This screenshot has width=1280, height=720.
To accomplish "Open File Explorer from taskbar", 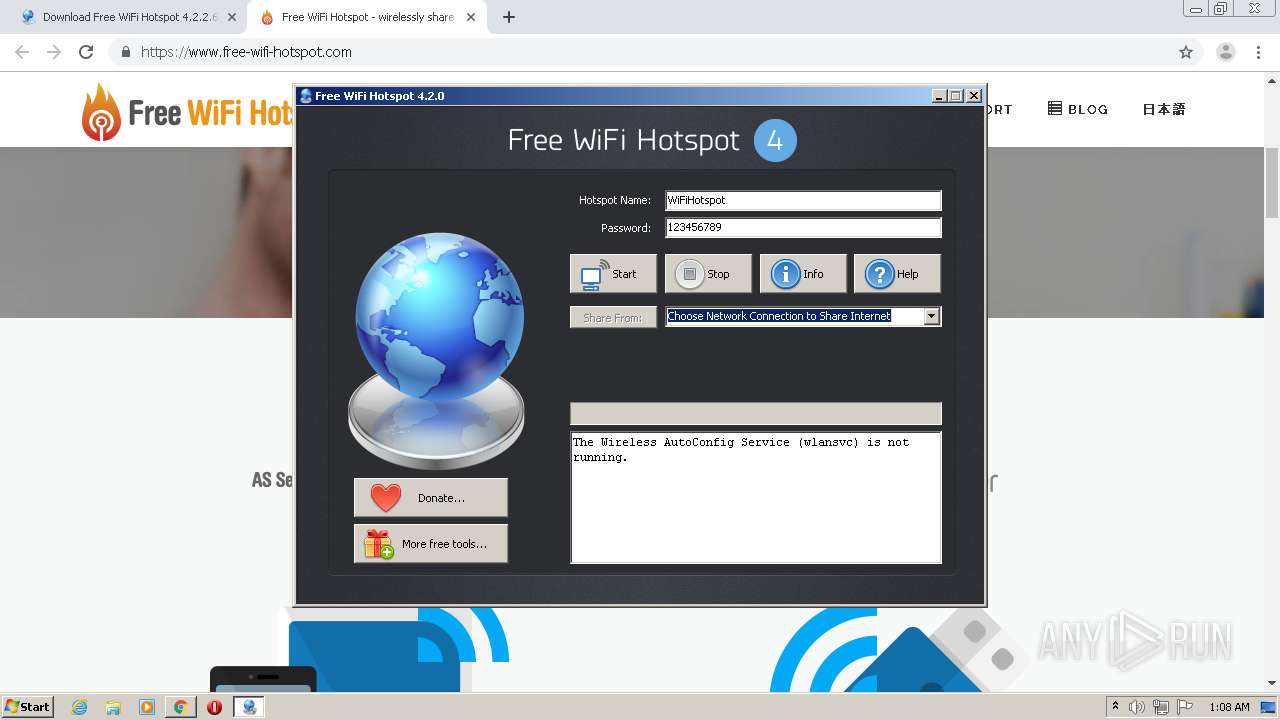I will [x=113, y=707].
